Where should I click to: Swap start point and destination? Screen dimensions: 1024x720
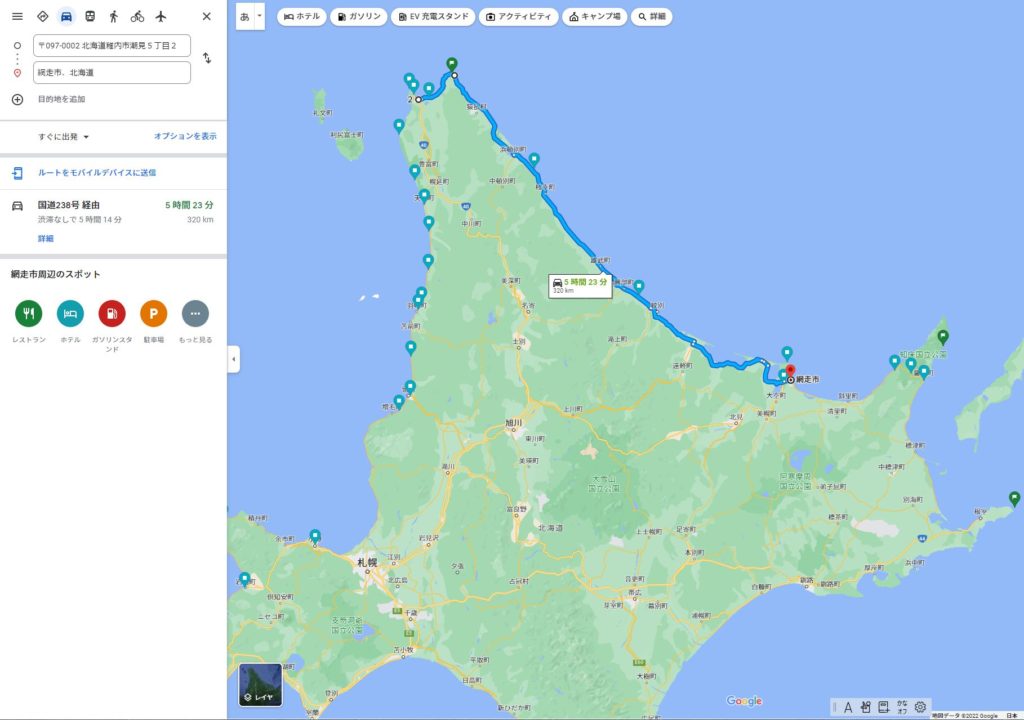[207, 58]
